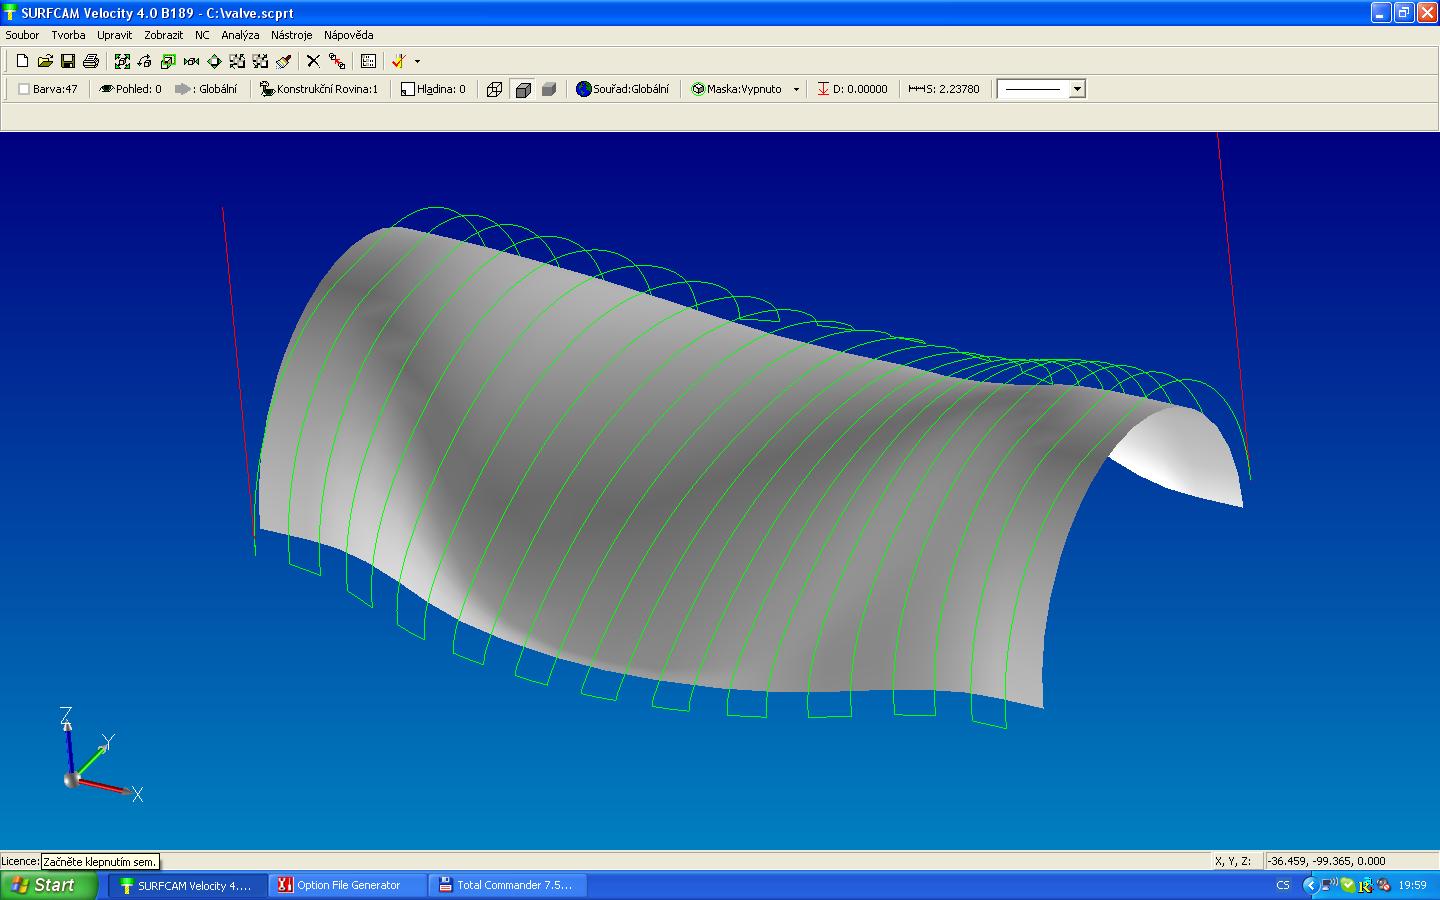Click the Souřad:Globální globe icon

584,89
